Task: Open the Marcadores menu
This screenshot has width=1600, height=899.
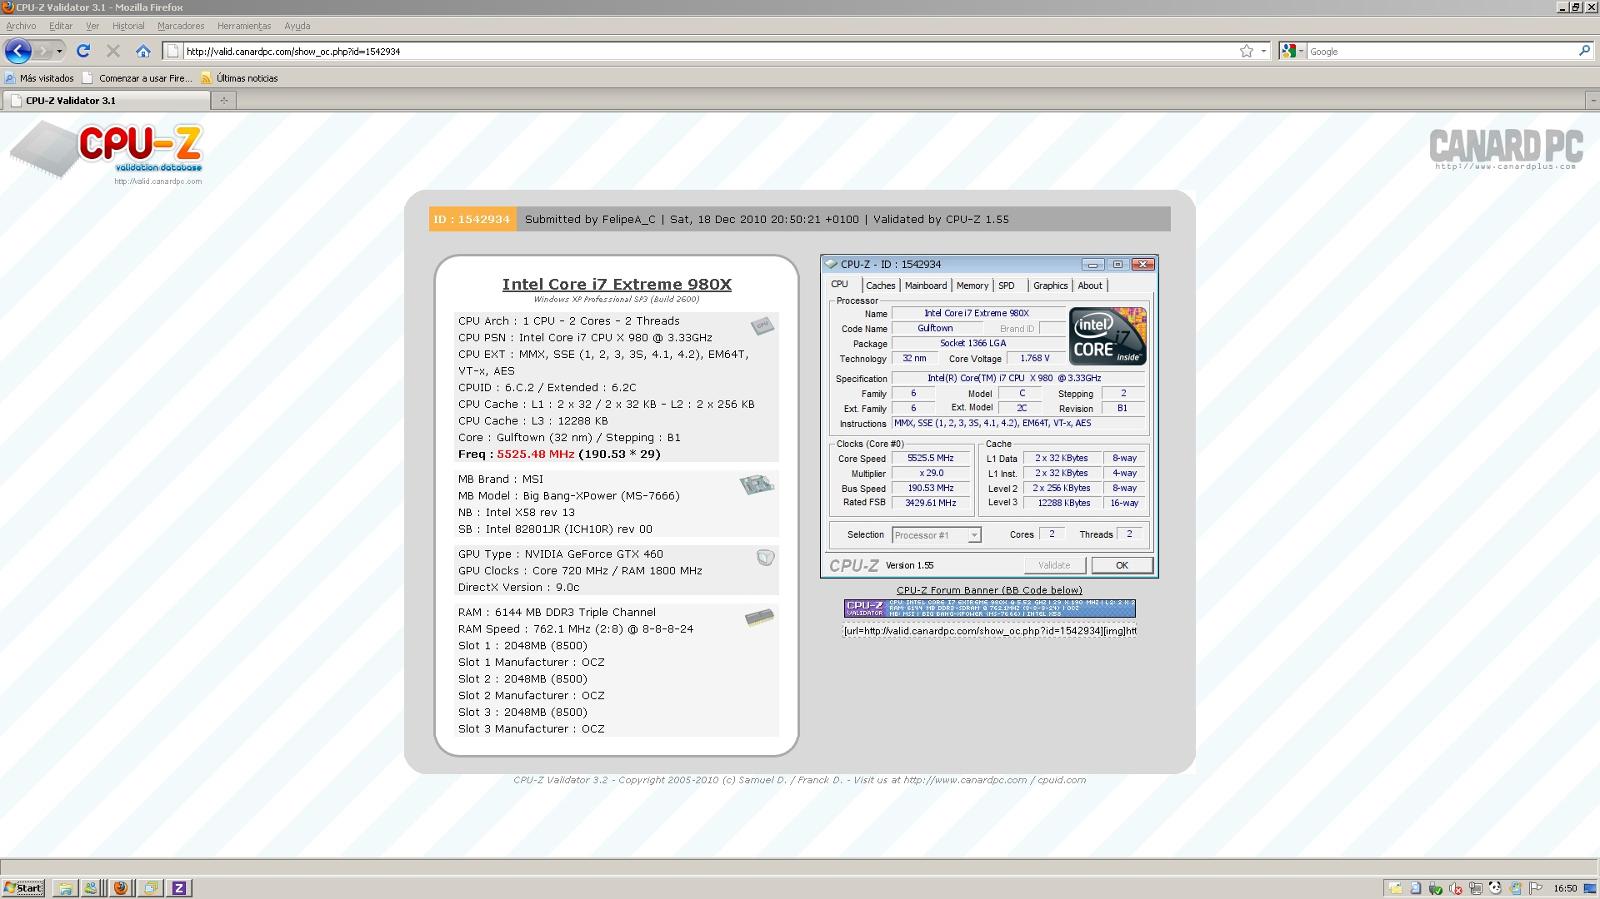Action: tap(181, 26)
